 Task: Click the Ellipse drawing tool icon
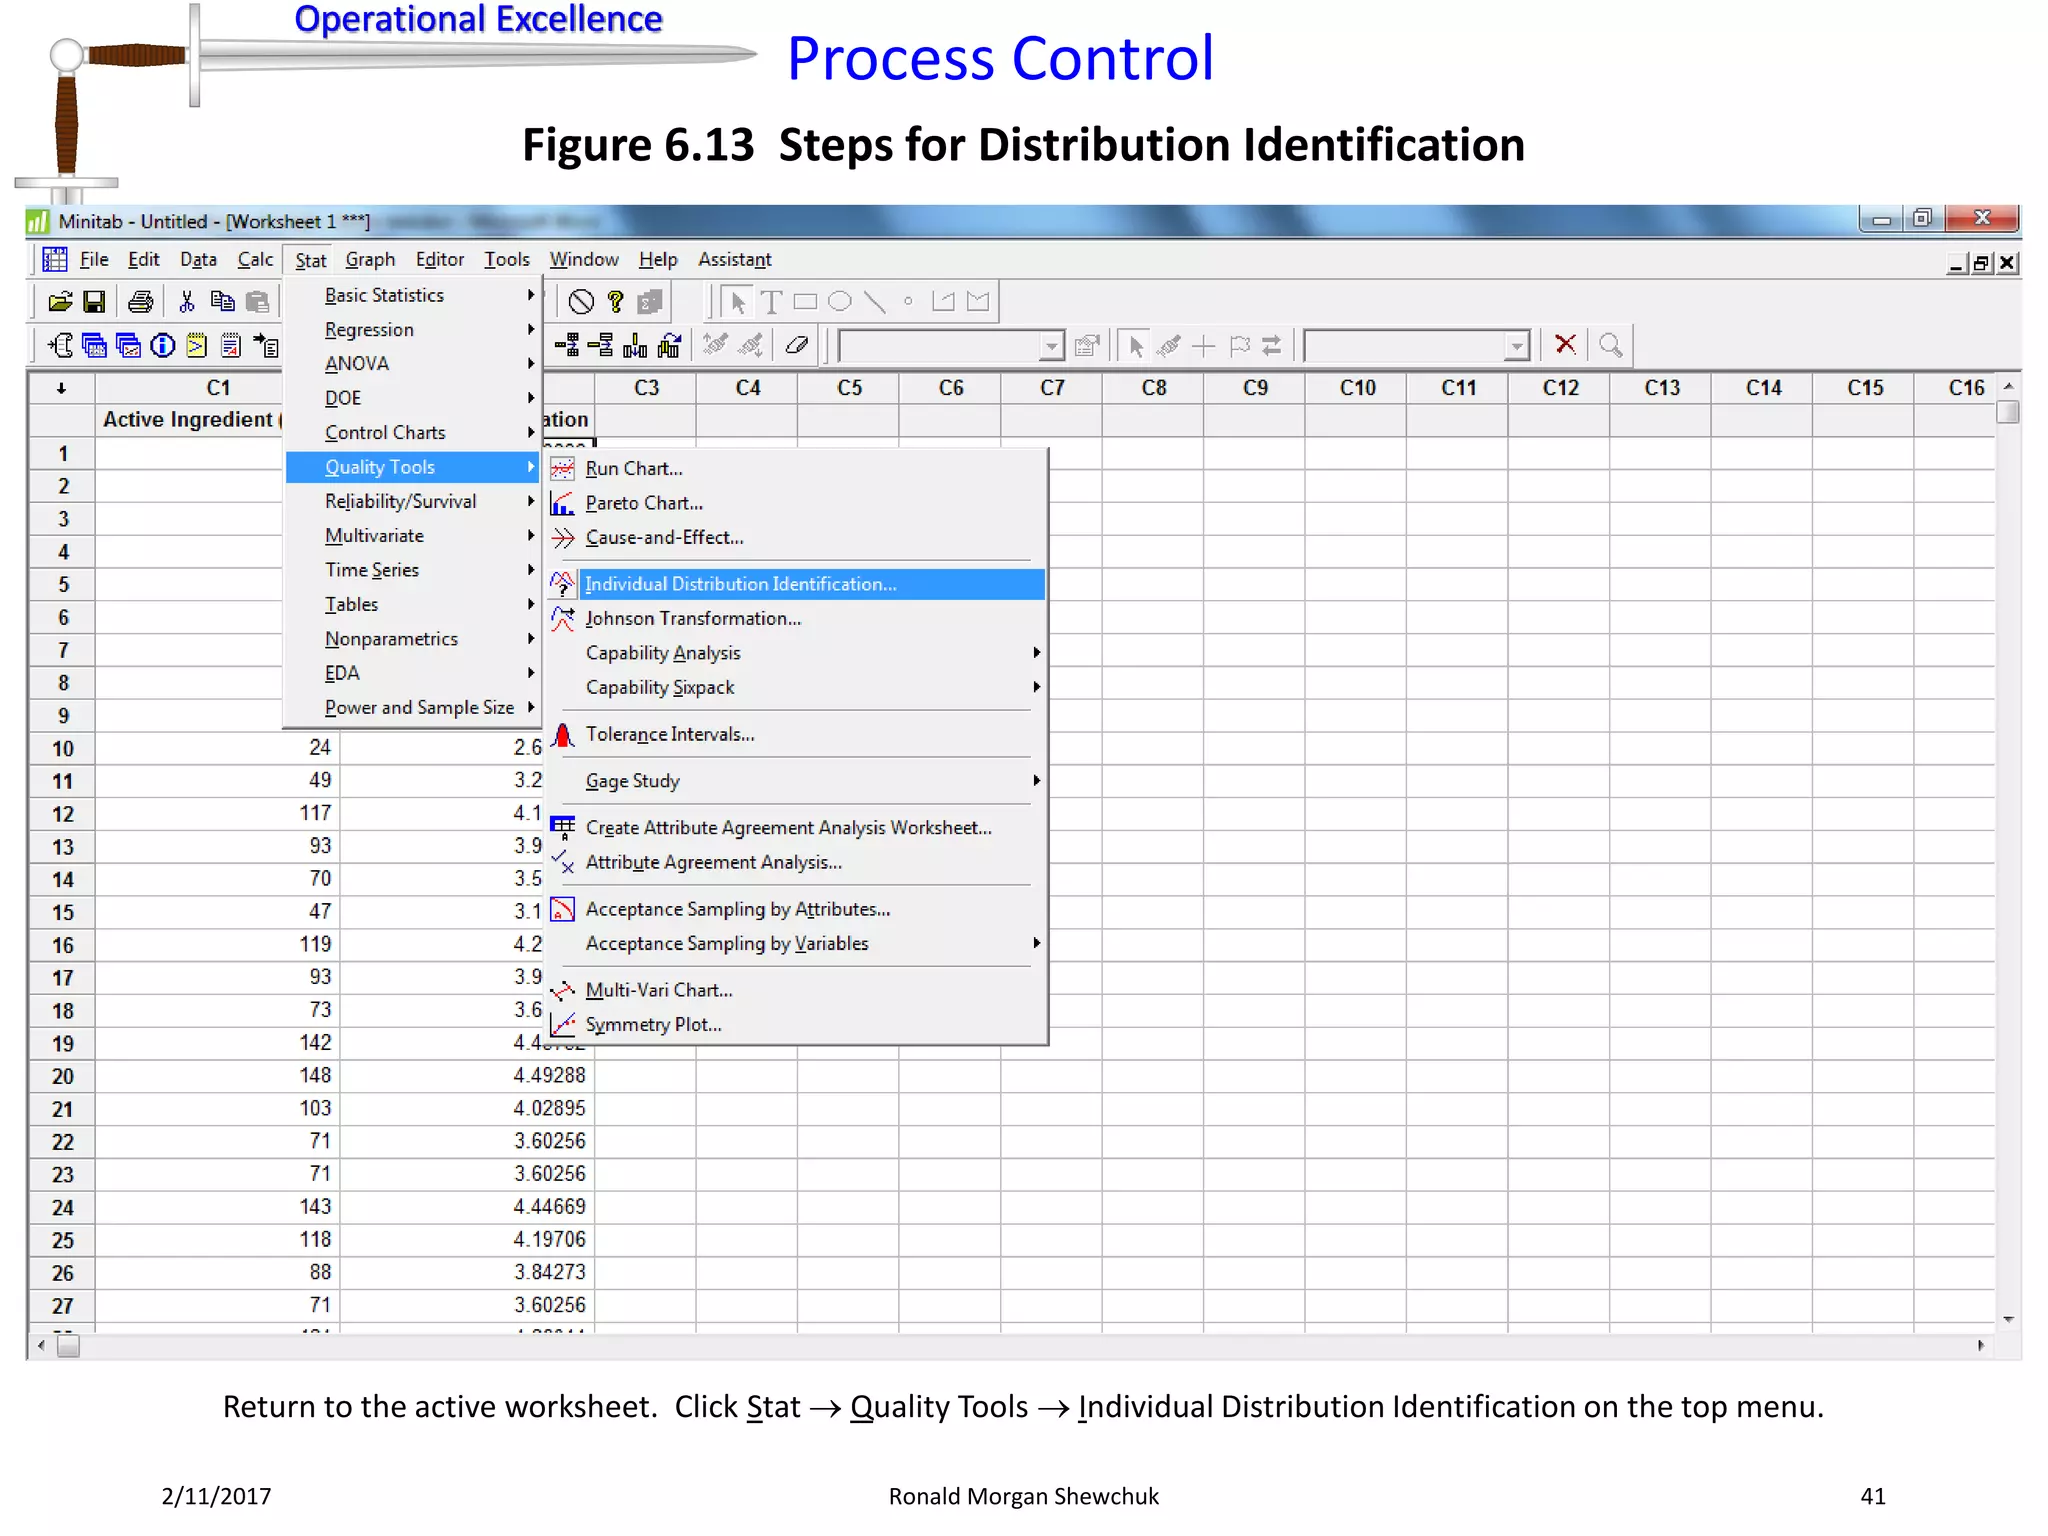pyautogui.click(x=840, y=301)
